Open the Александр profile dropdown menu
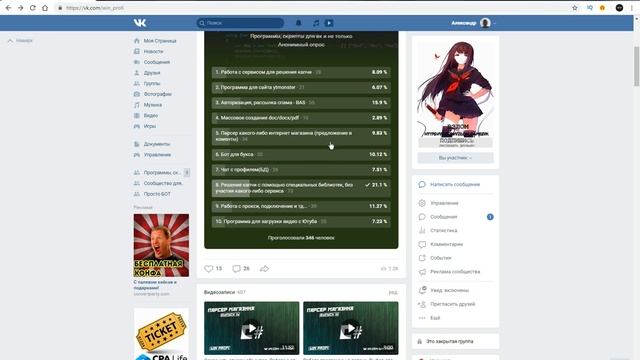The height and width of the screenshot is (360, 640). 473,23
